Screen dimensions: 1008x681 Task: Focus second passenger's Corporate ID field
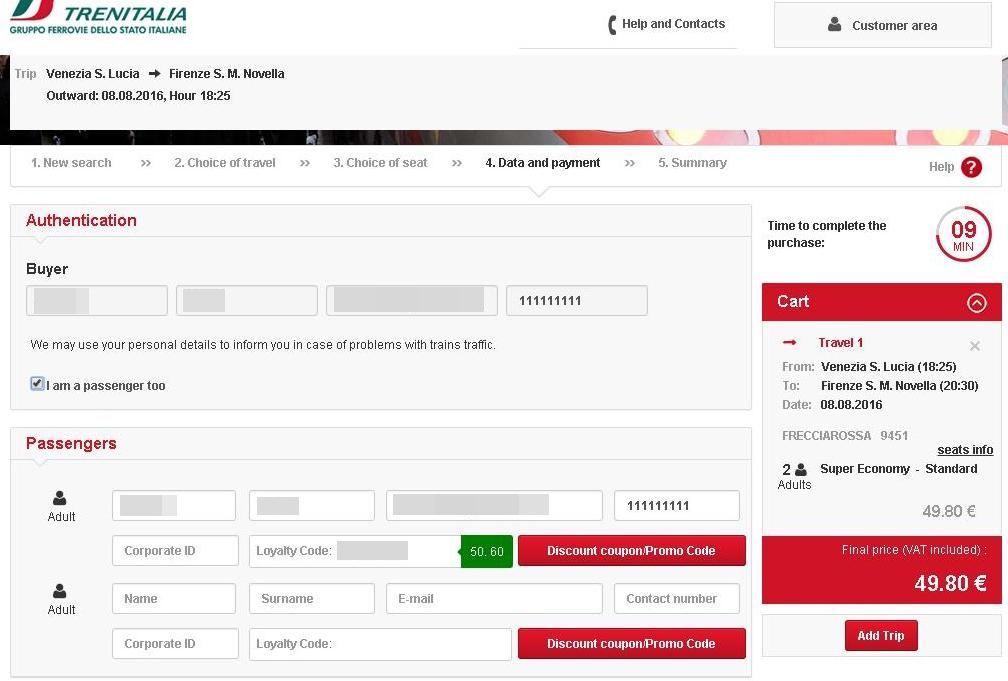pyautogui.click(x=175, y=644)
